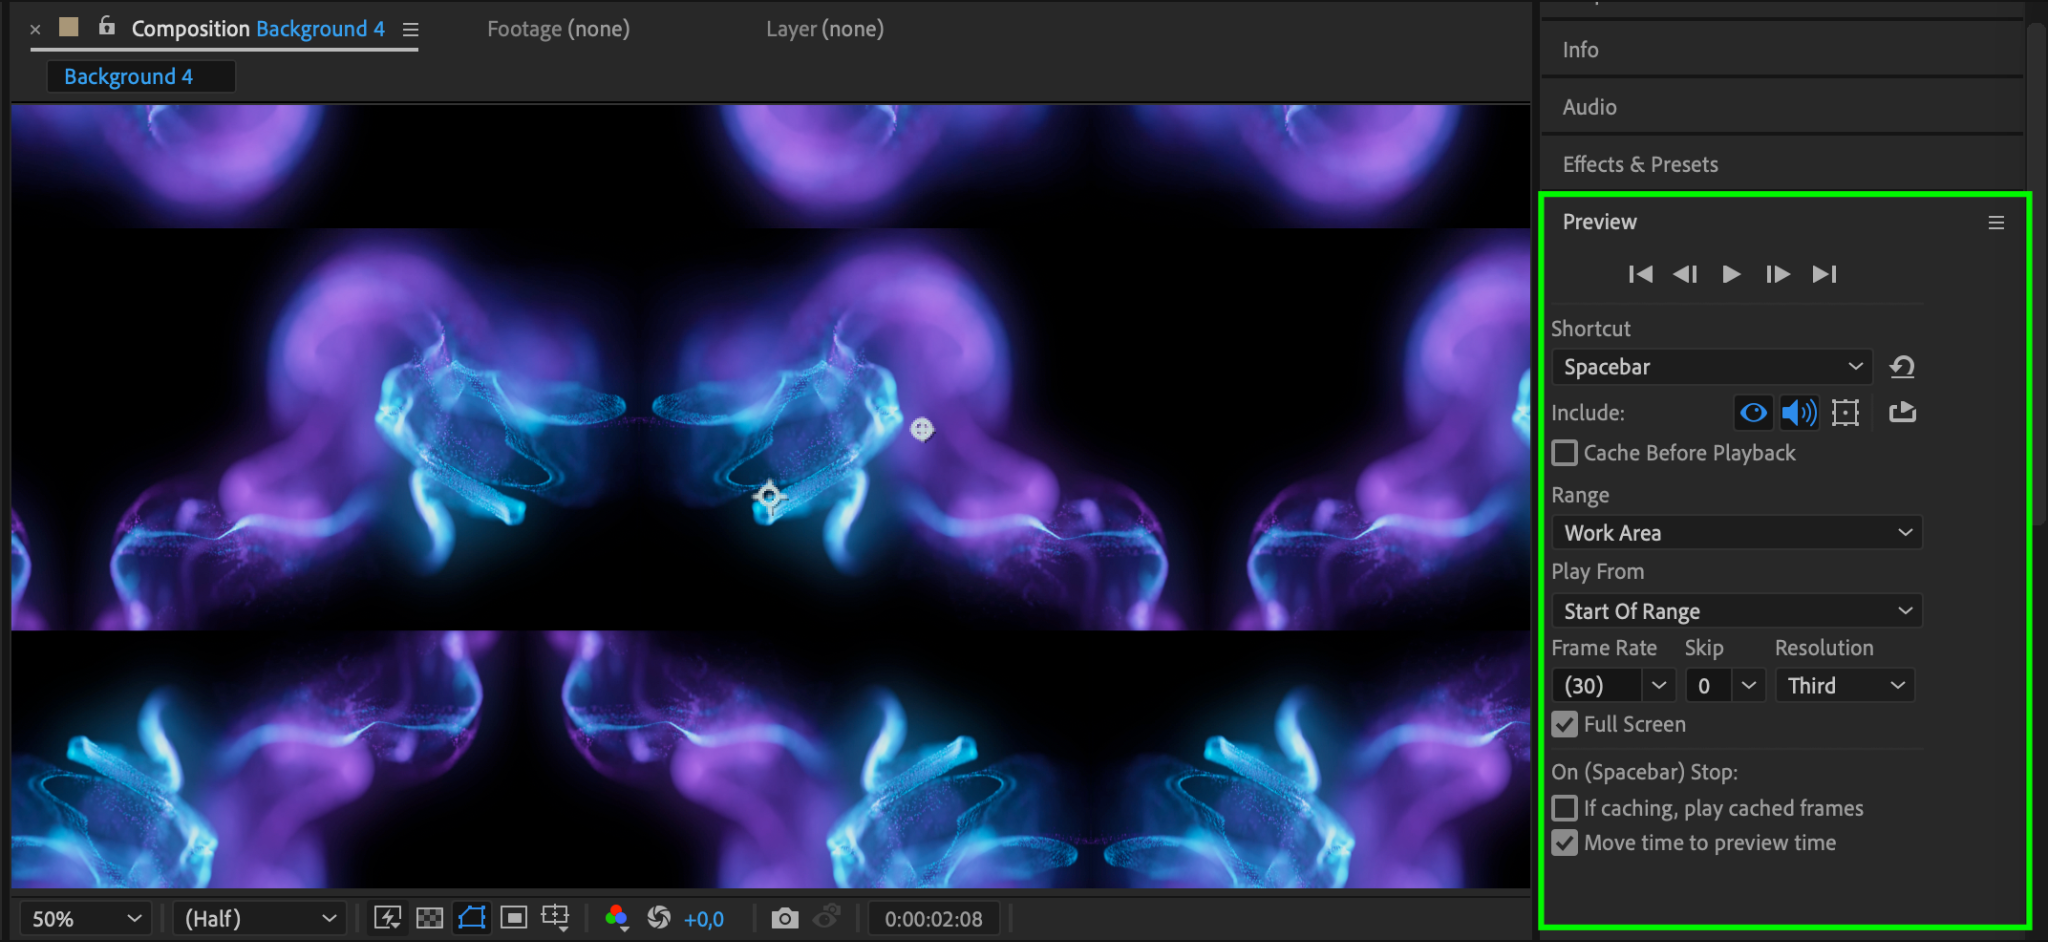Open grid and guide options
The image size is (2048, 942).
pyautogui.click(x=555, y=918)
